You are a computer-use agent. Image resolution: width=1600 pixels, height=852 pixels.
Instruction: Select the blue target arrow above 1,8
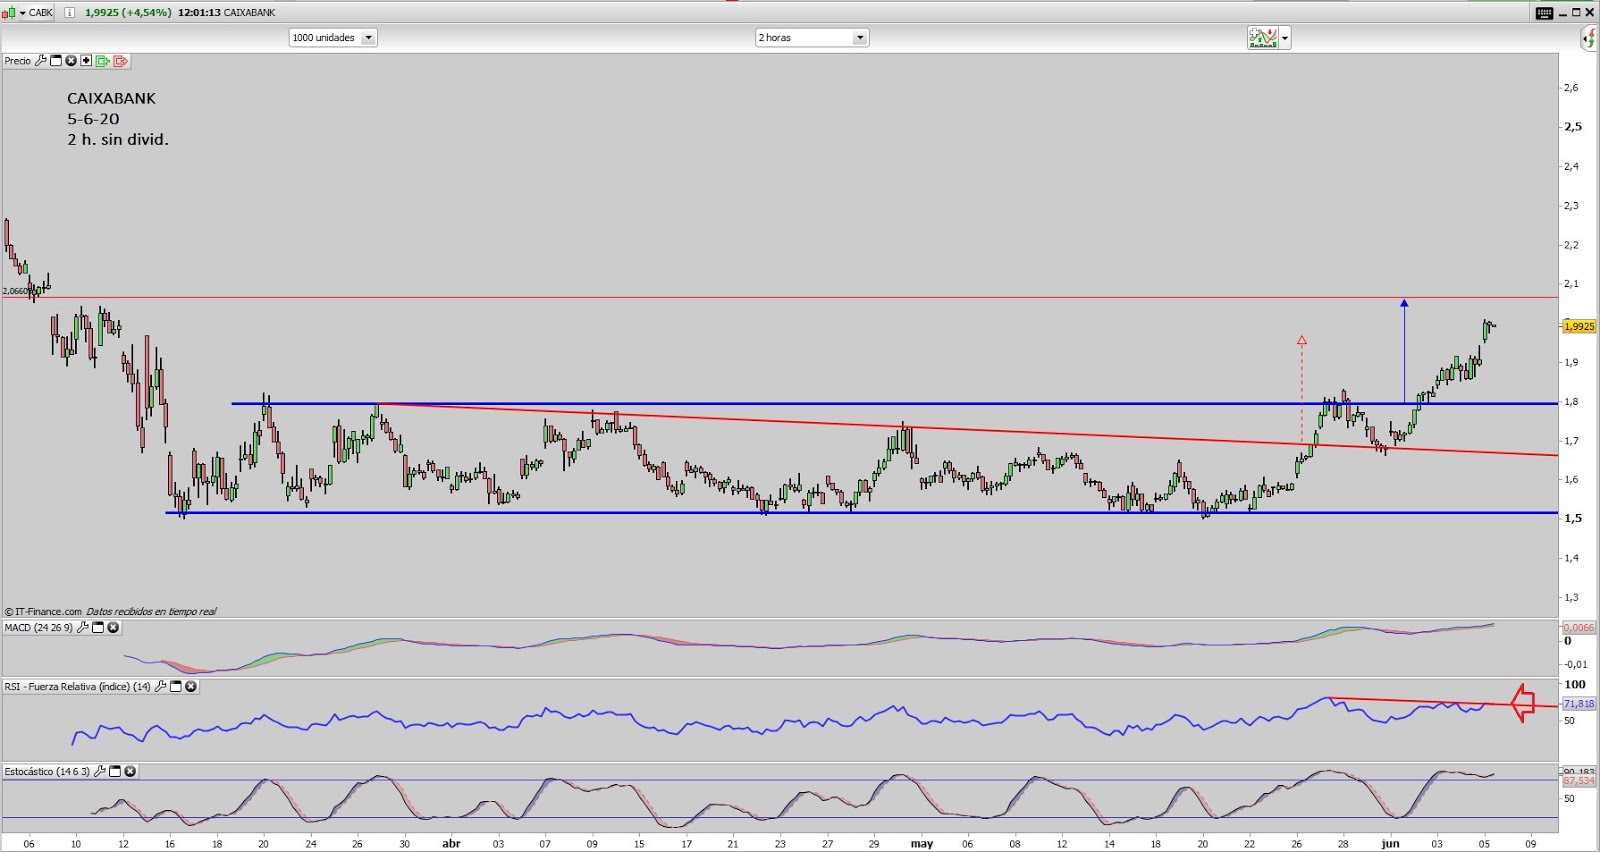[x=1404, y=350]
